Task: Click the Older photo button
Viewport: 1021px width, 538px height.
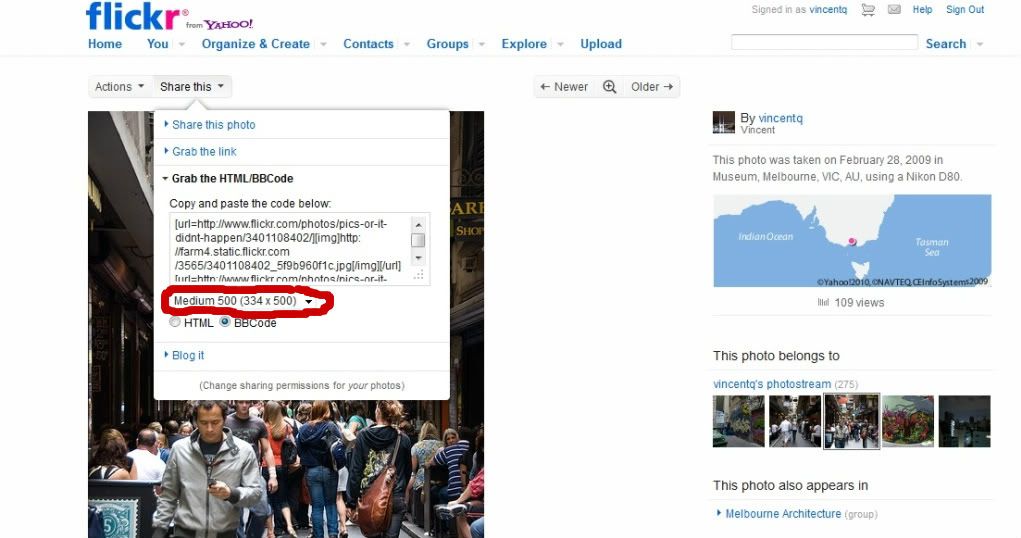Action: tap(652, 87)
